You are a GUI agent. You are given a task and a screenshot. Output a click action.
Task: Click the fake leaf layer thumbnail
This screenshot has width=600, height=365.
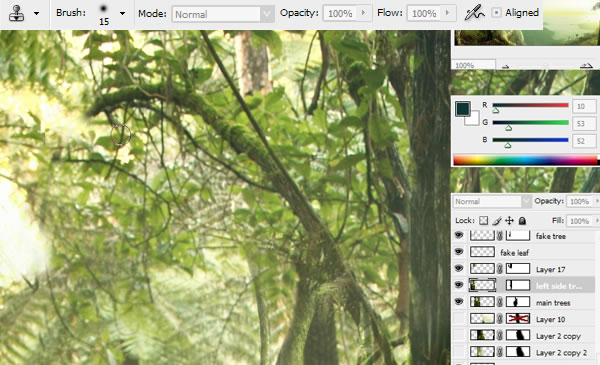482,252
